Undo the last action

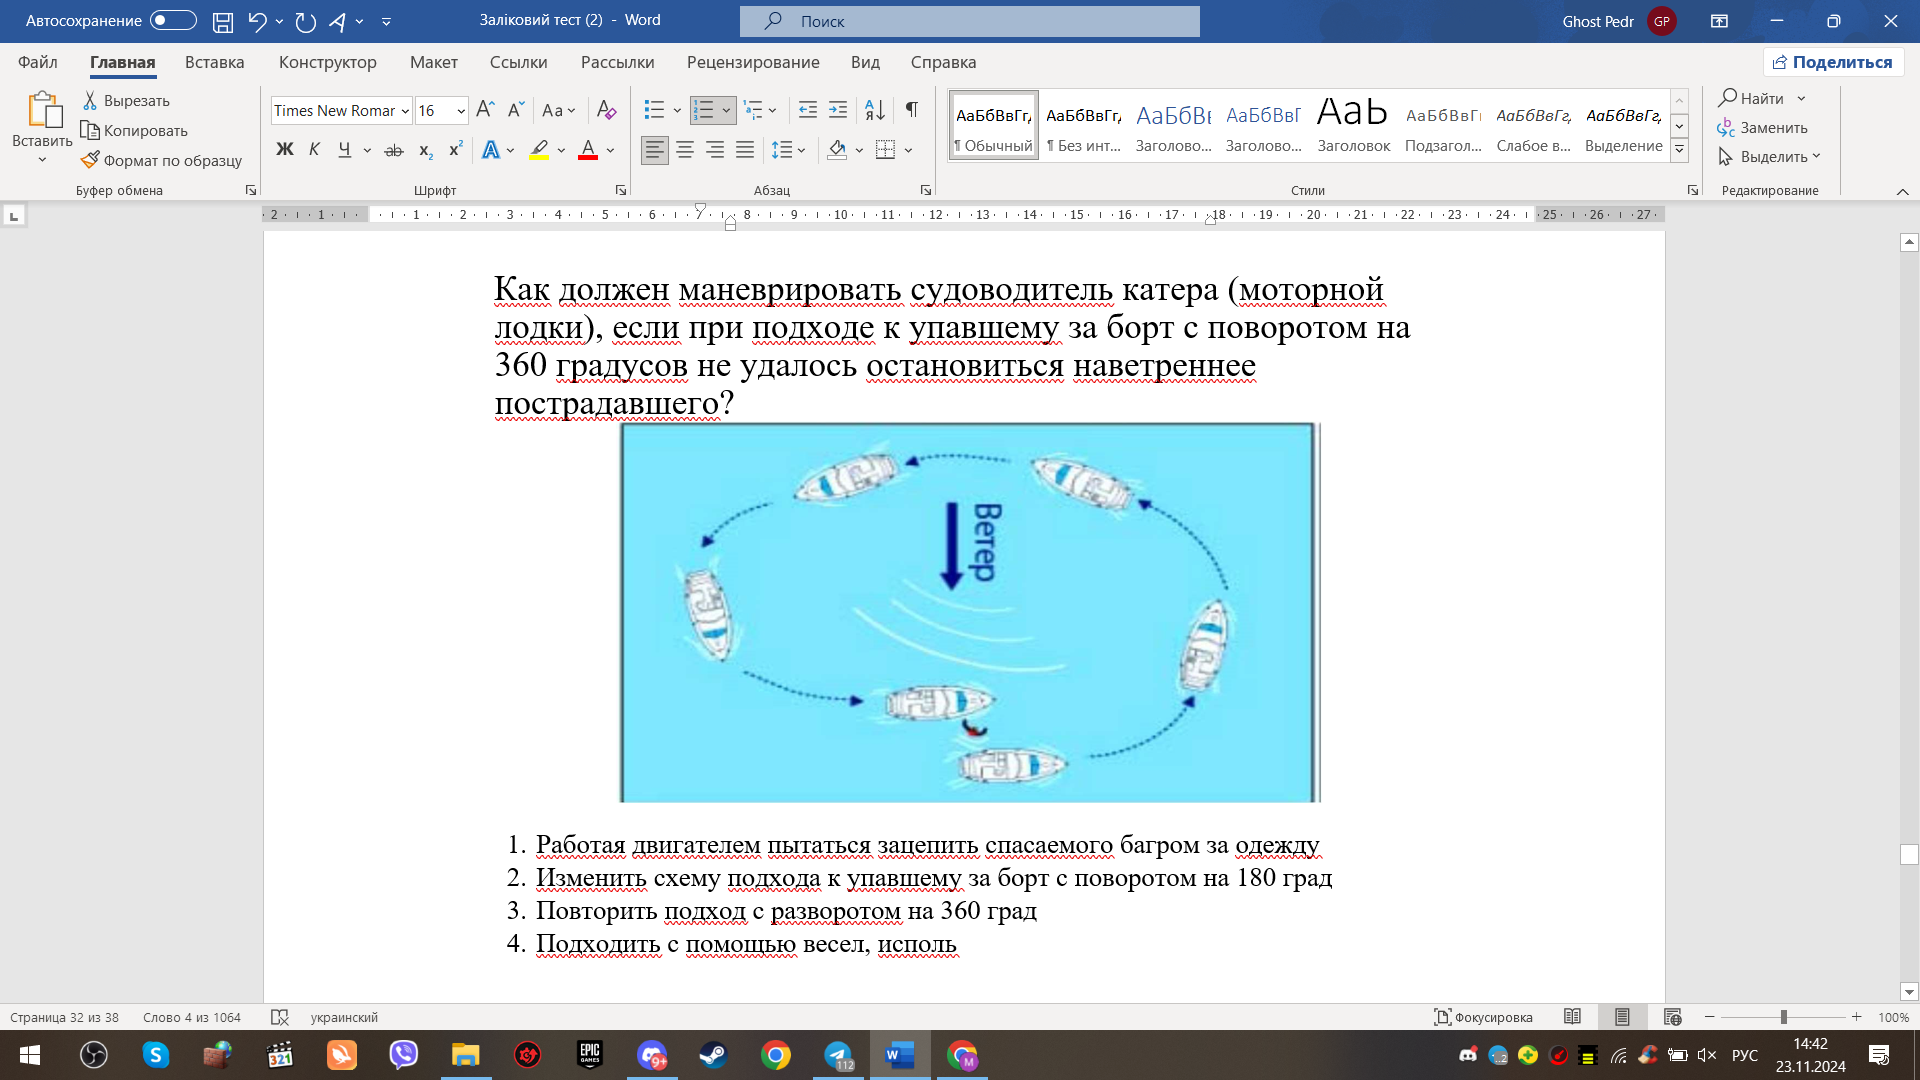[257, 21]
